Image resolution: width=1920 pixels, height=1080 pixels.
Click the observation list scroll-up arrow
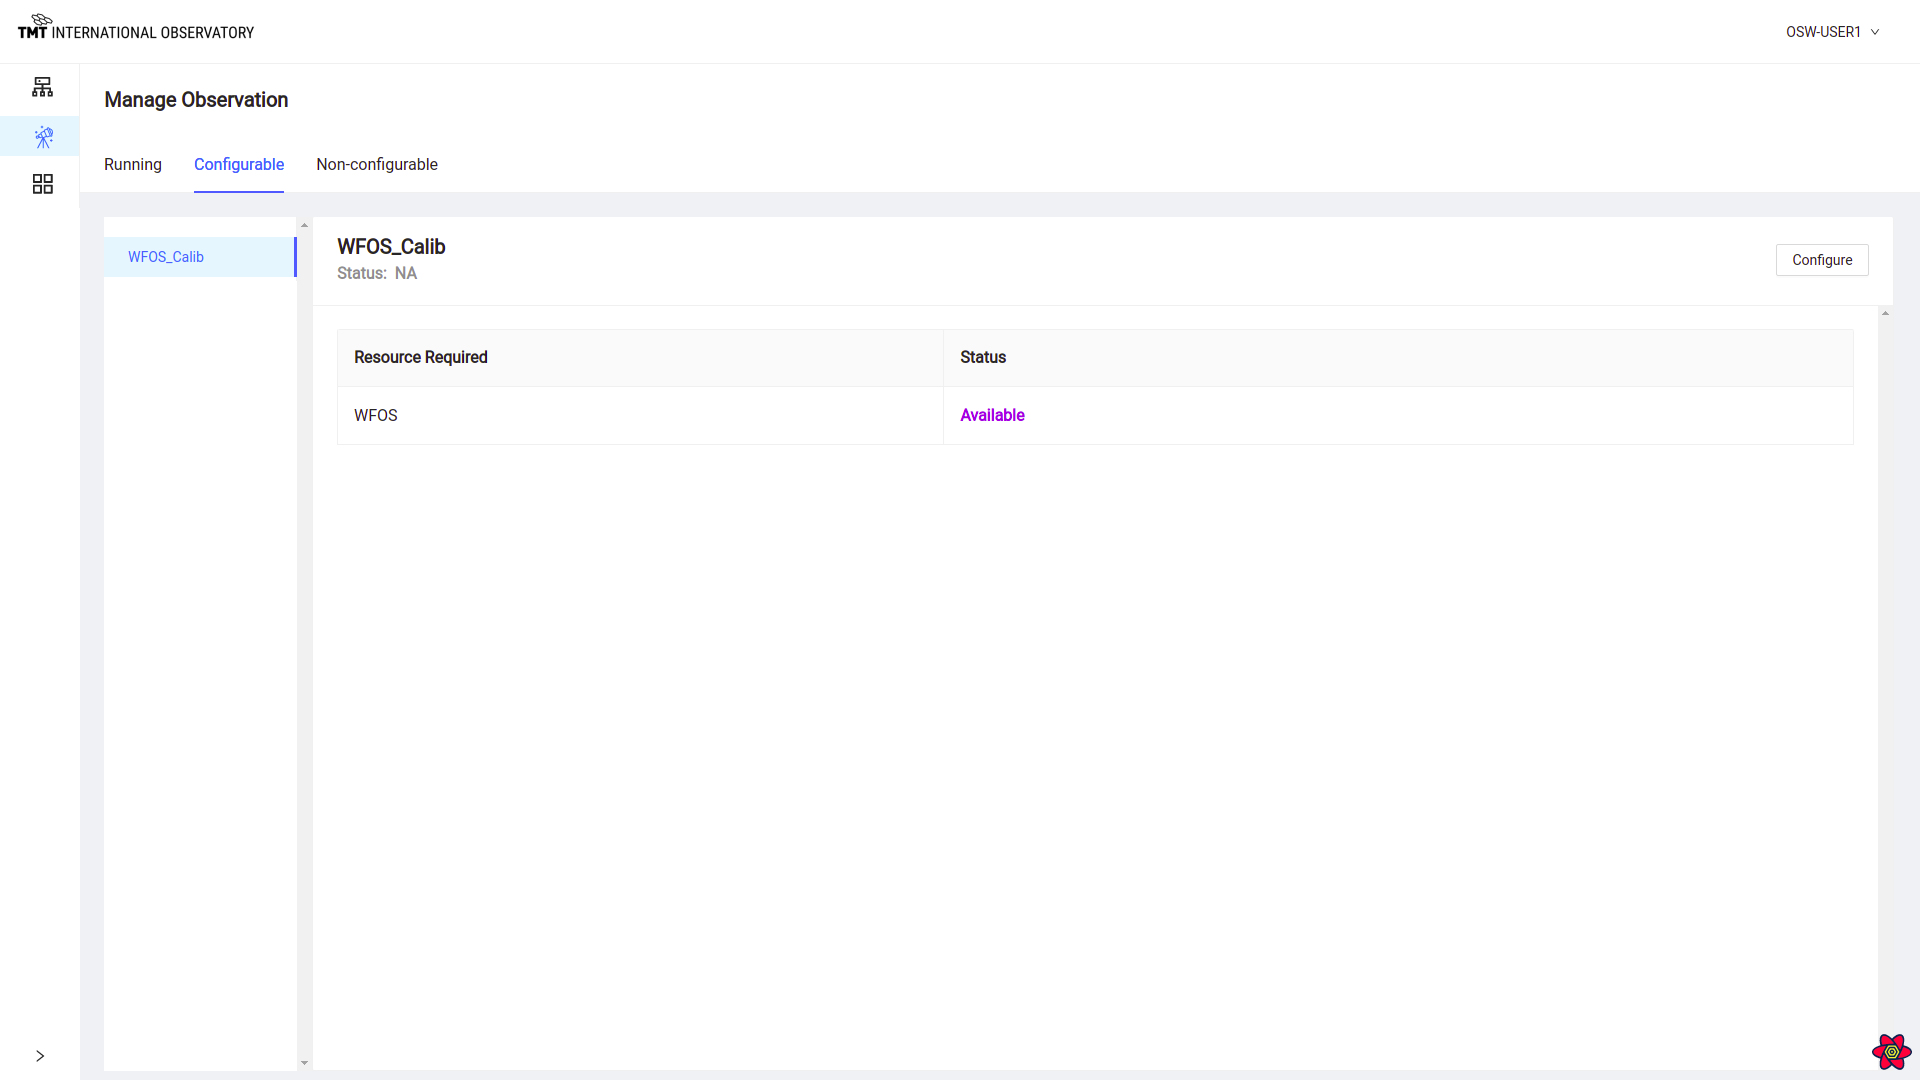click(x=305, y=226)
